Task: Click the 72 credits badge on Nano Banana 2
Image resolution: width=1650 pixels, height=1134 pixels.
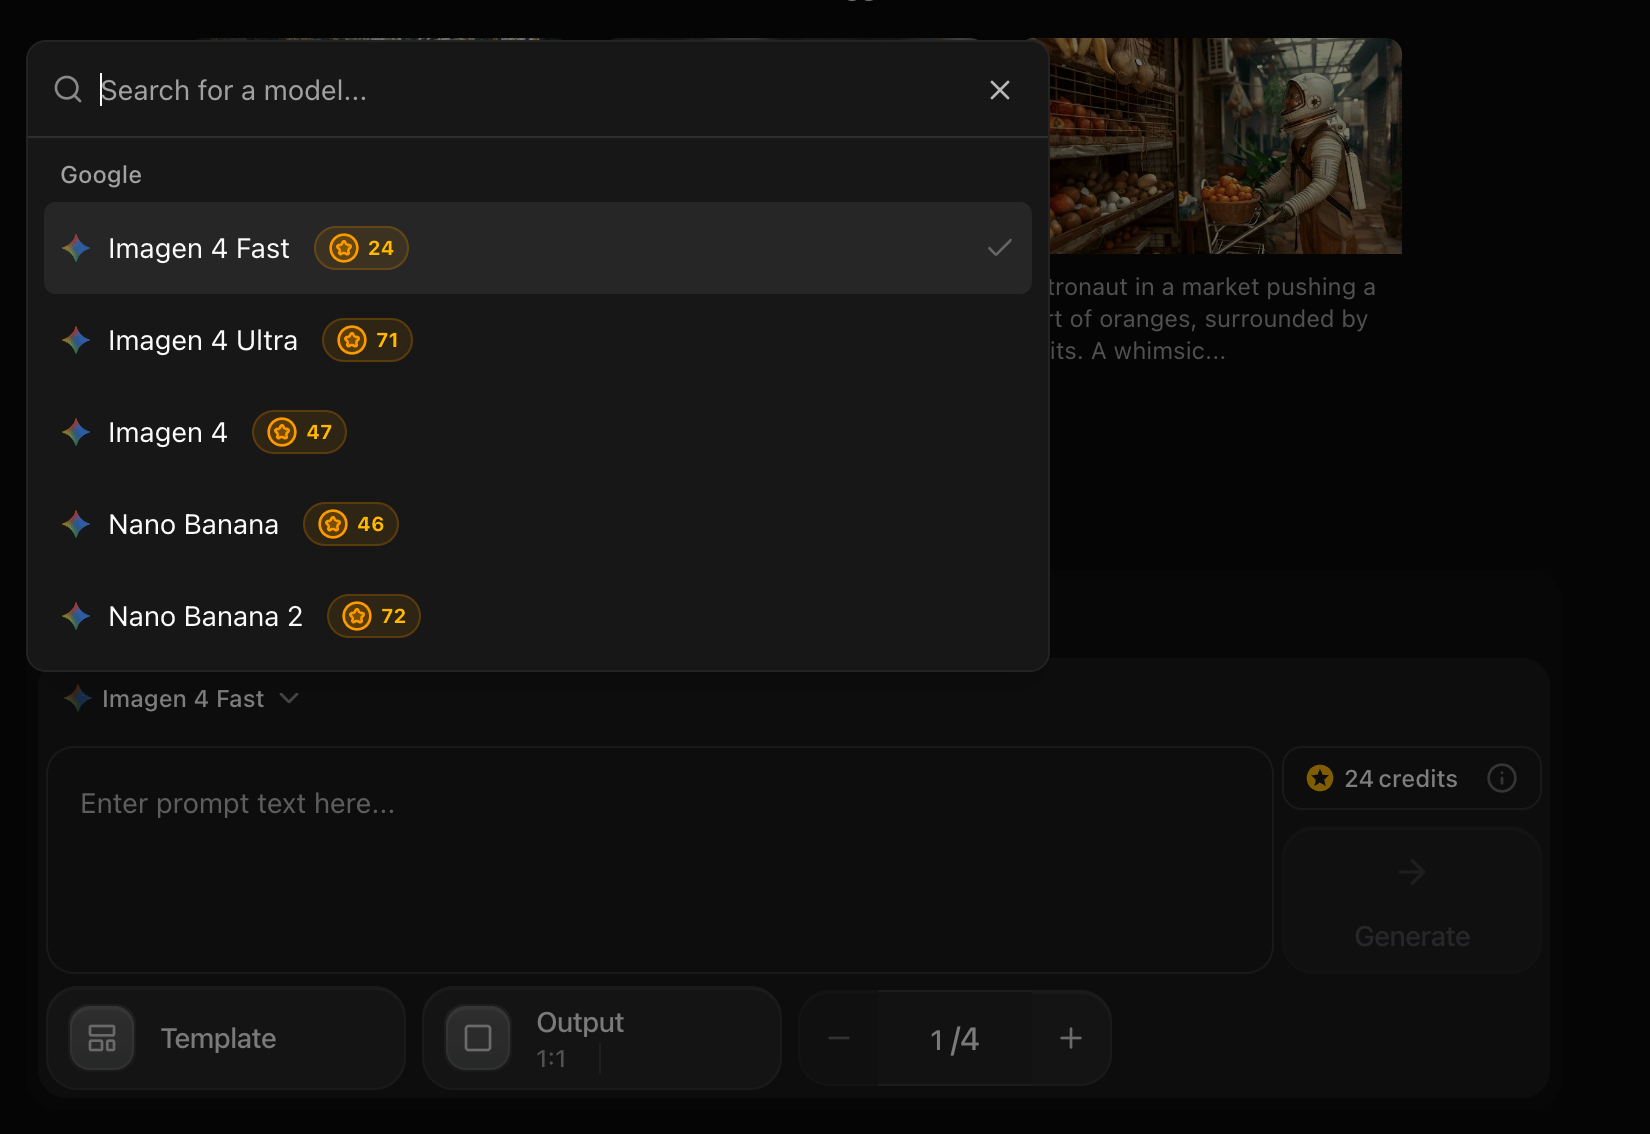Action: point(374,616)
